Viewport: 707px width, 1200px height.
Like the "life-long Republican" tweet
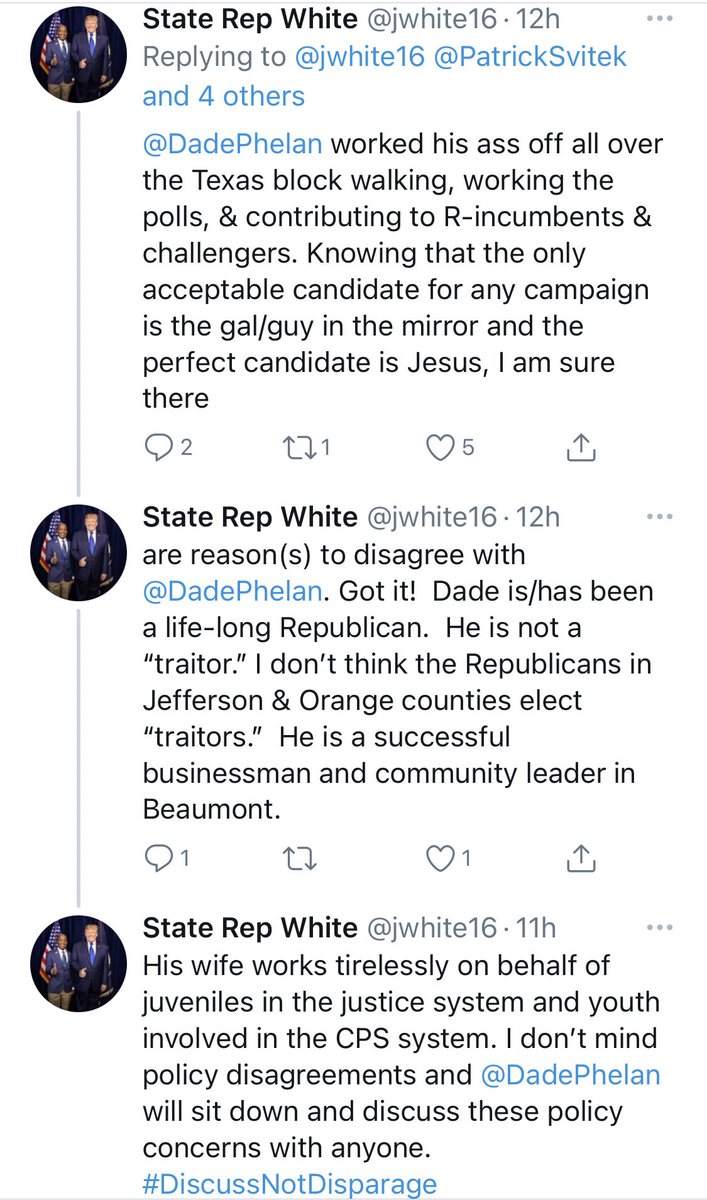click(441, 857)
